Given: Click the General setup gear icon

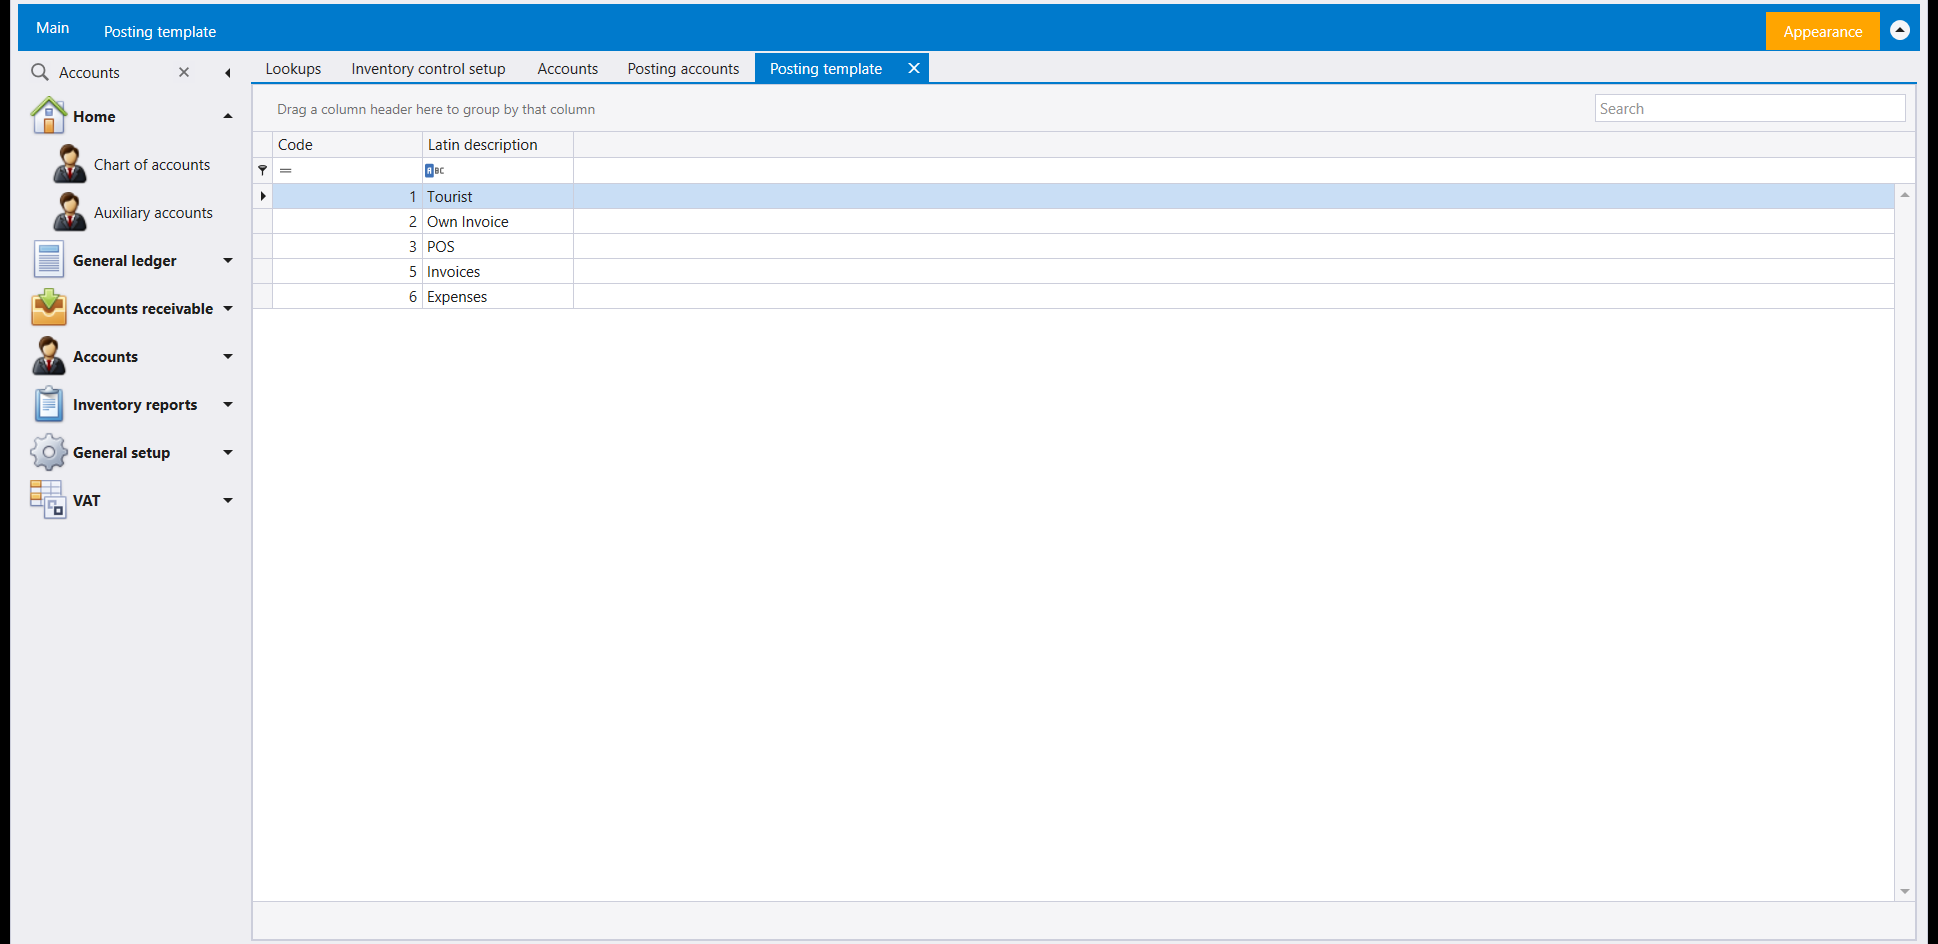Looking at the screenshot, I should [x=48, y=452].
